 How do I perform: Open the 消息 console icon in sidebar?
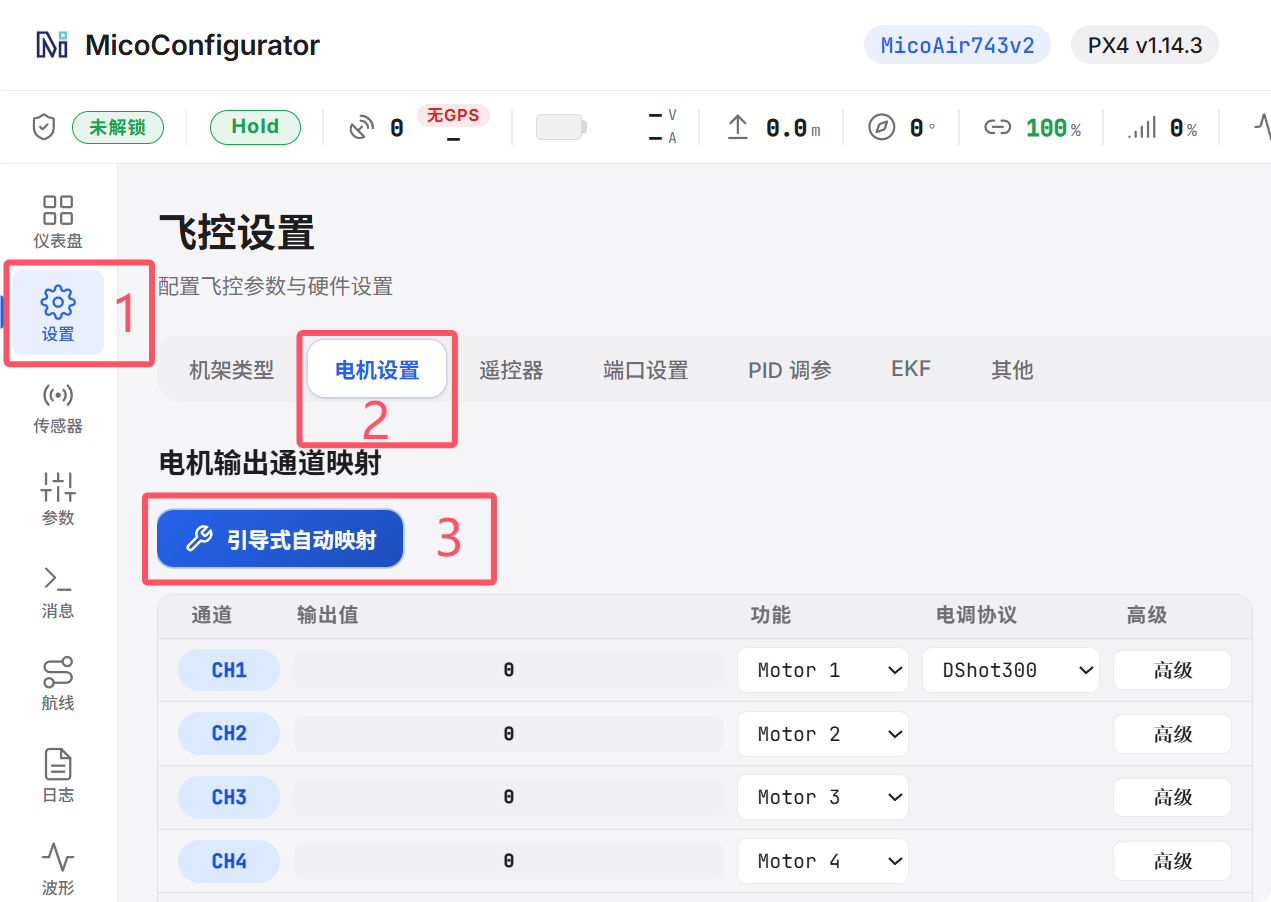(x=58, y=579)
